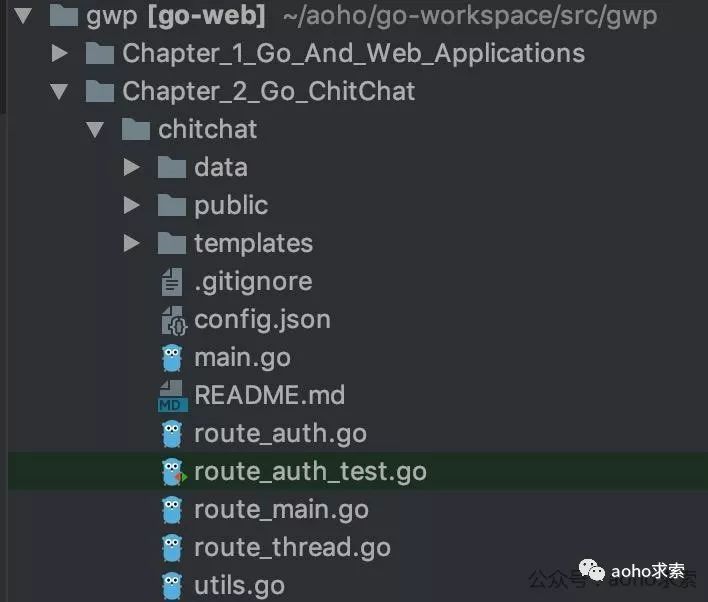
Task: Collapse the gwp project root arrow
Action: click(x=24, y=16)
